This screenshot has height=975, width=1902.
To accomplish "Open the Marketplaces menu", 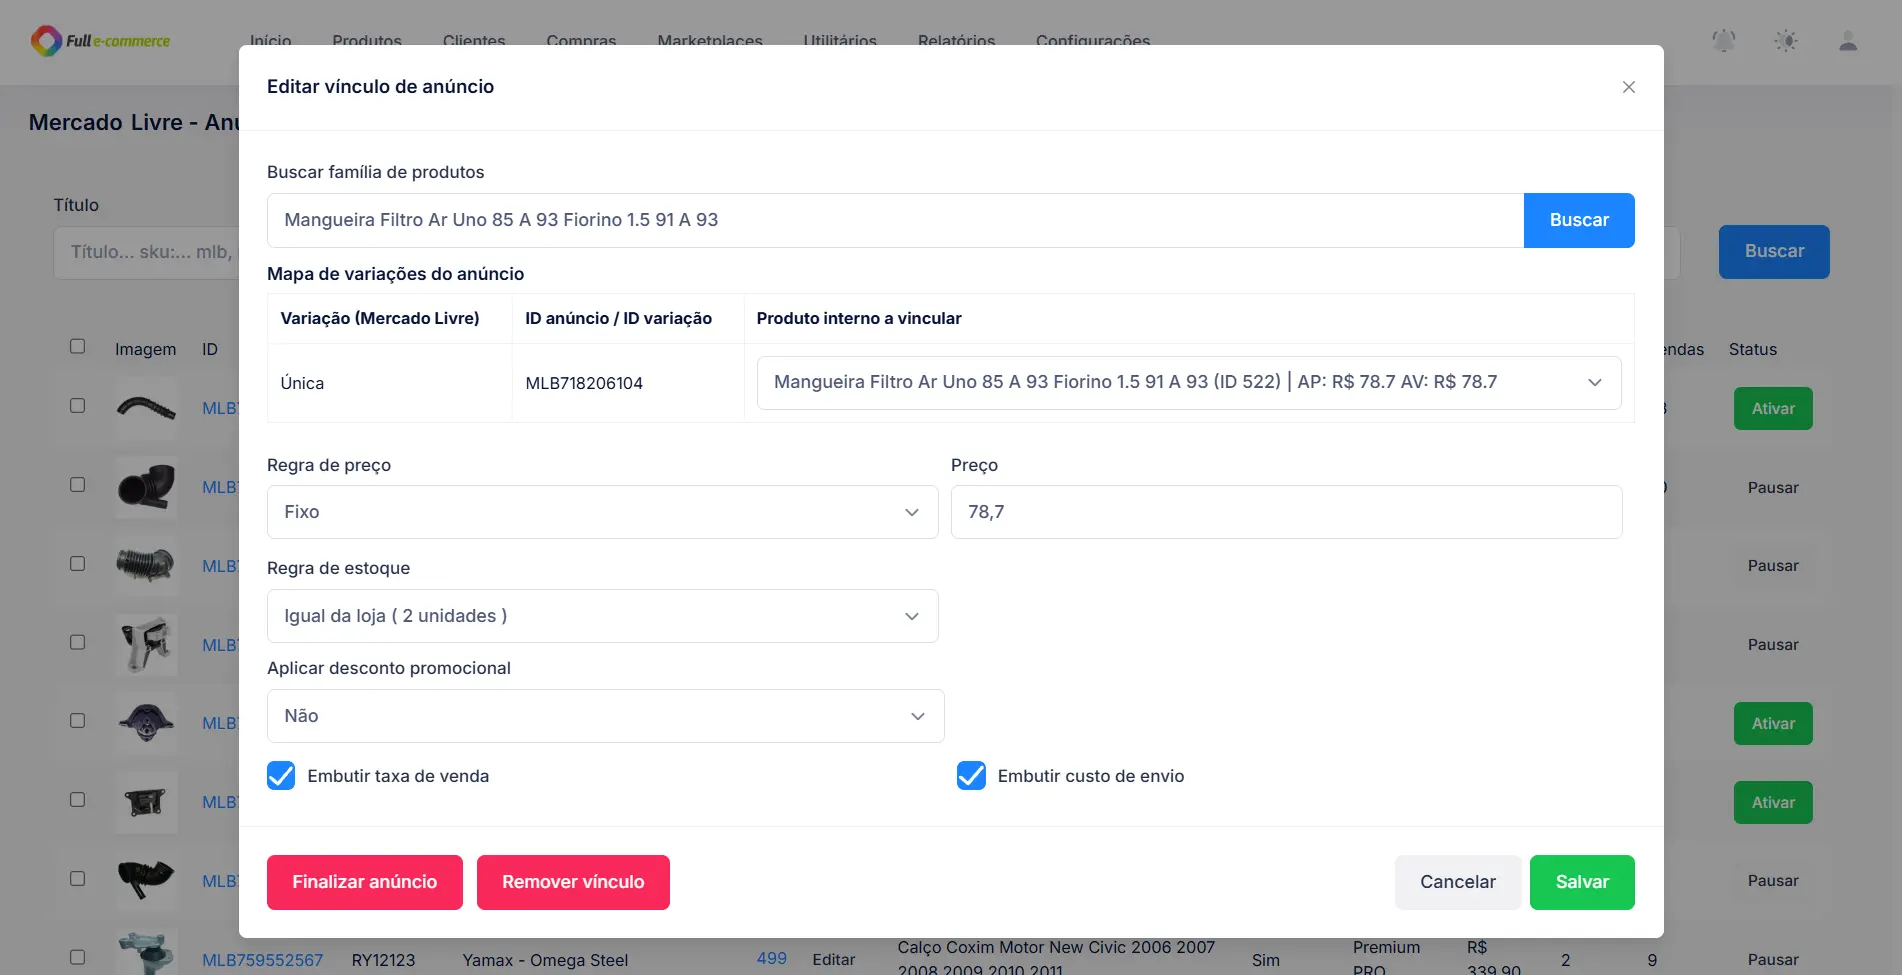I will pos(710,41).
